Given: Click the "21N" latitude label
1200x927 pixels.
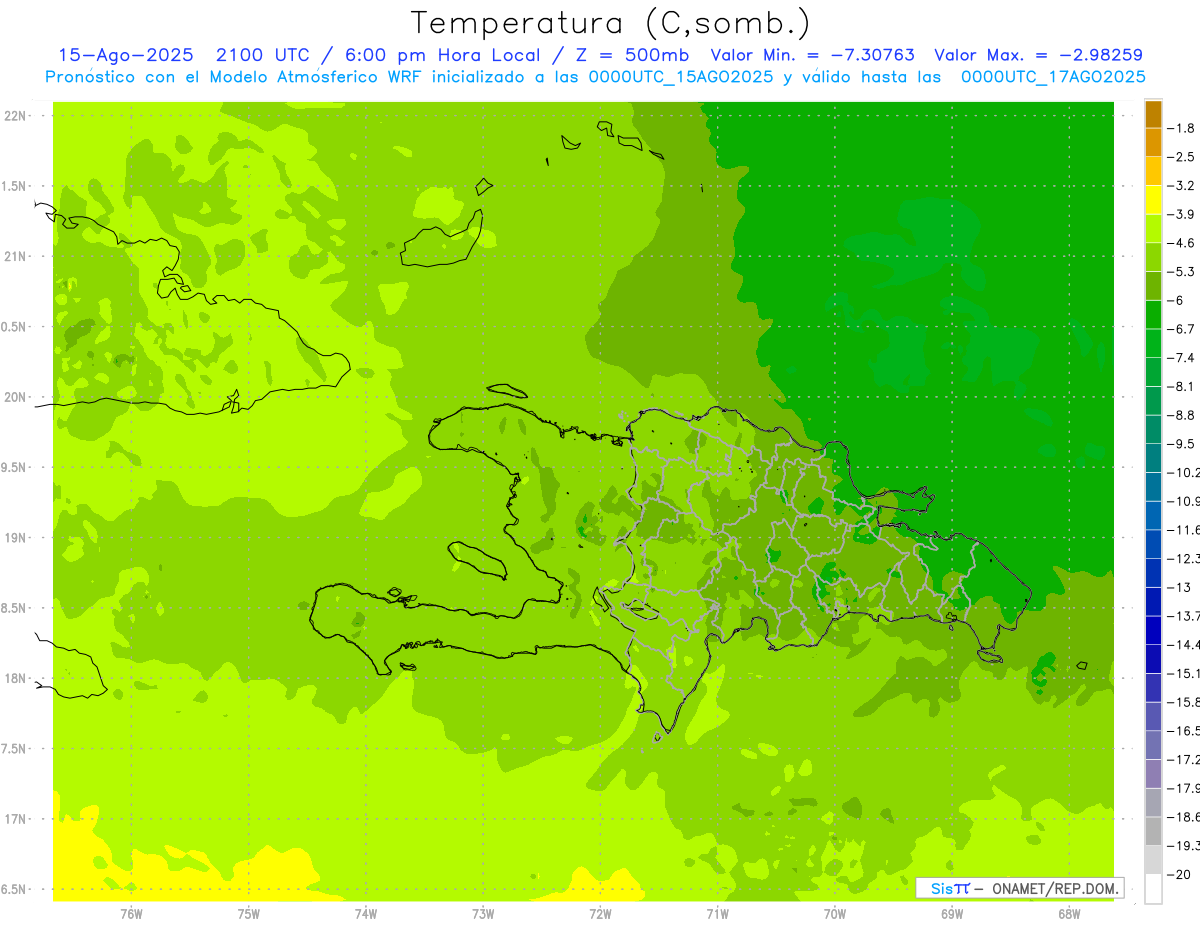Looking at the screenshot, I should coord(15,256).
